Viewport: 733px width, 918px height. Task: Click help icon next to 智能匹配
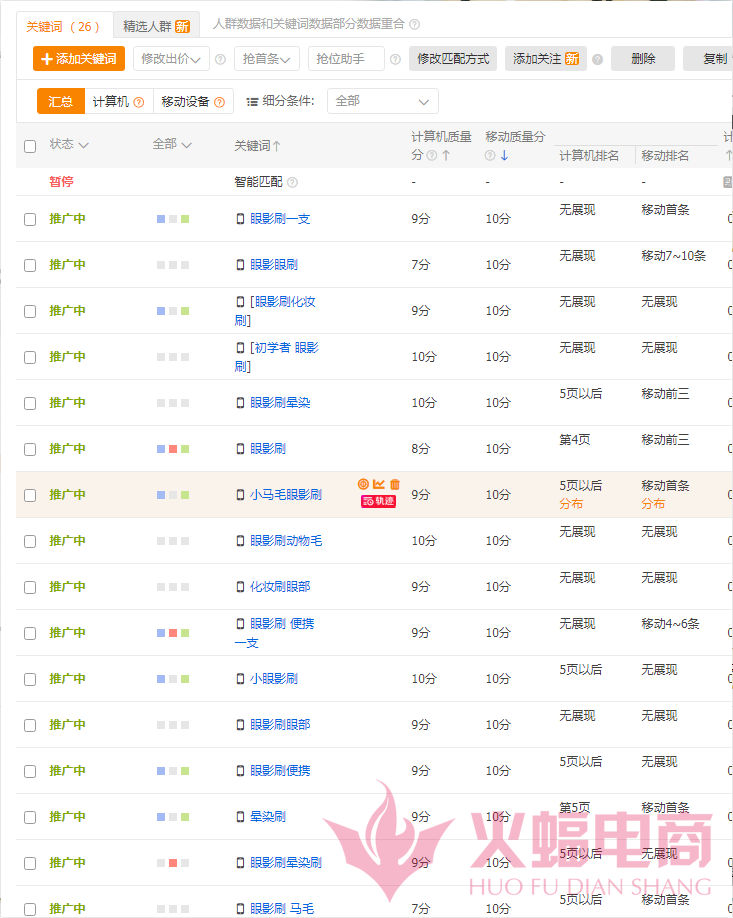[292, 183]
